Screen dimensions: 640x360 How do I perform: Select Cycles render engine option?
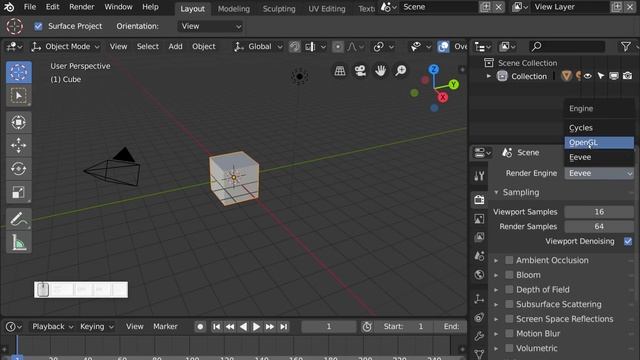[x=599, y=128]
